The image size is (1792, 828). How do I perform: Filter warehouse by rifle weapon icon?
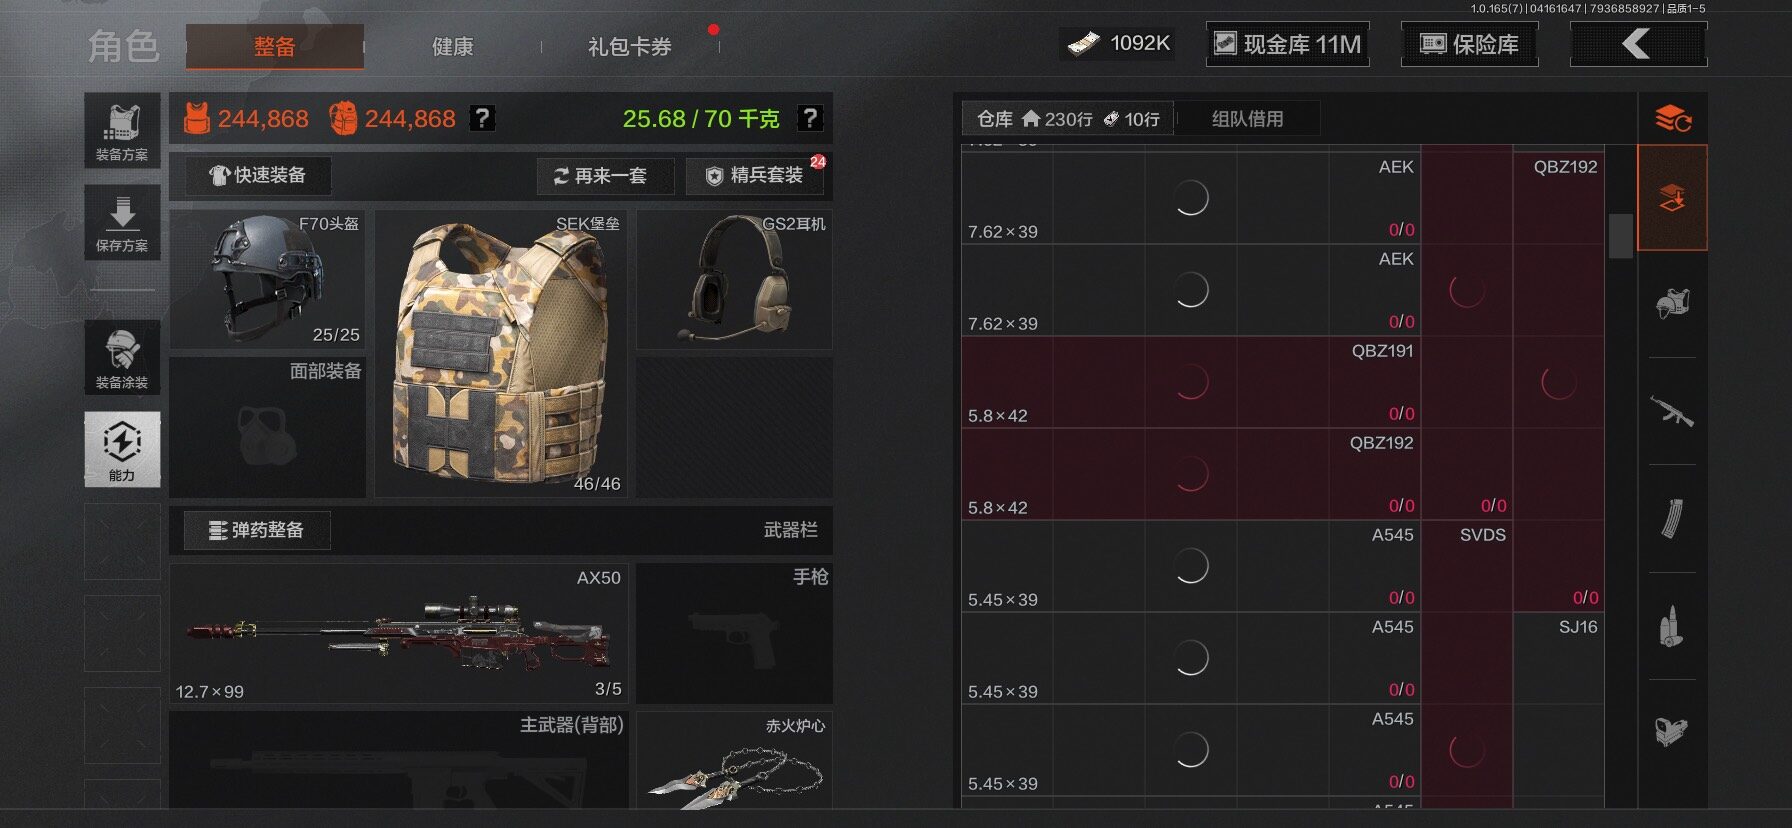pyautogui.click(x=1672, y=411)
